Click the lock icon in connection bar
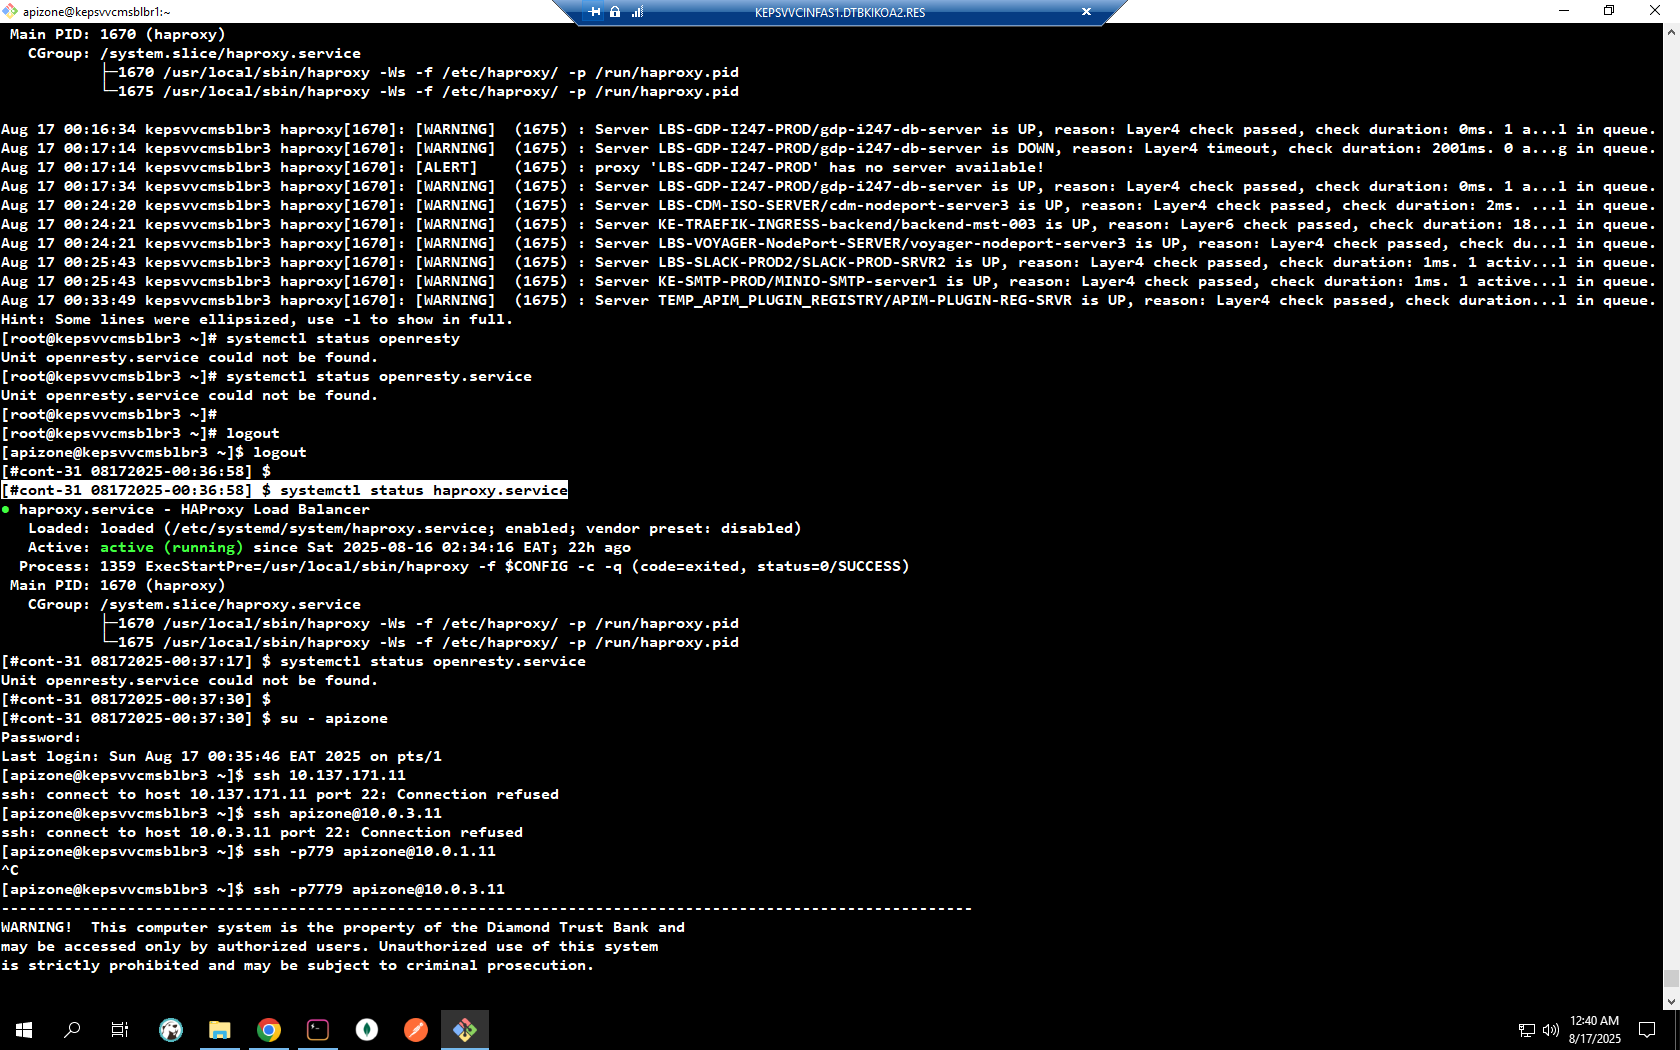The height and width of the screenshot is (1050, 1680). [x=615, y=12]
